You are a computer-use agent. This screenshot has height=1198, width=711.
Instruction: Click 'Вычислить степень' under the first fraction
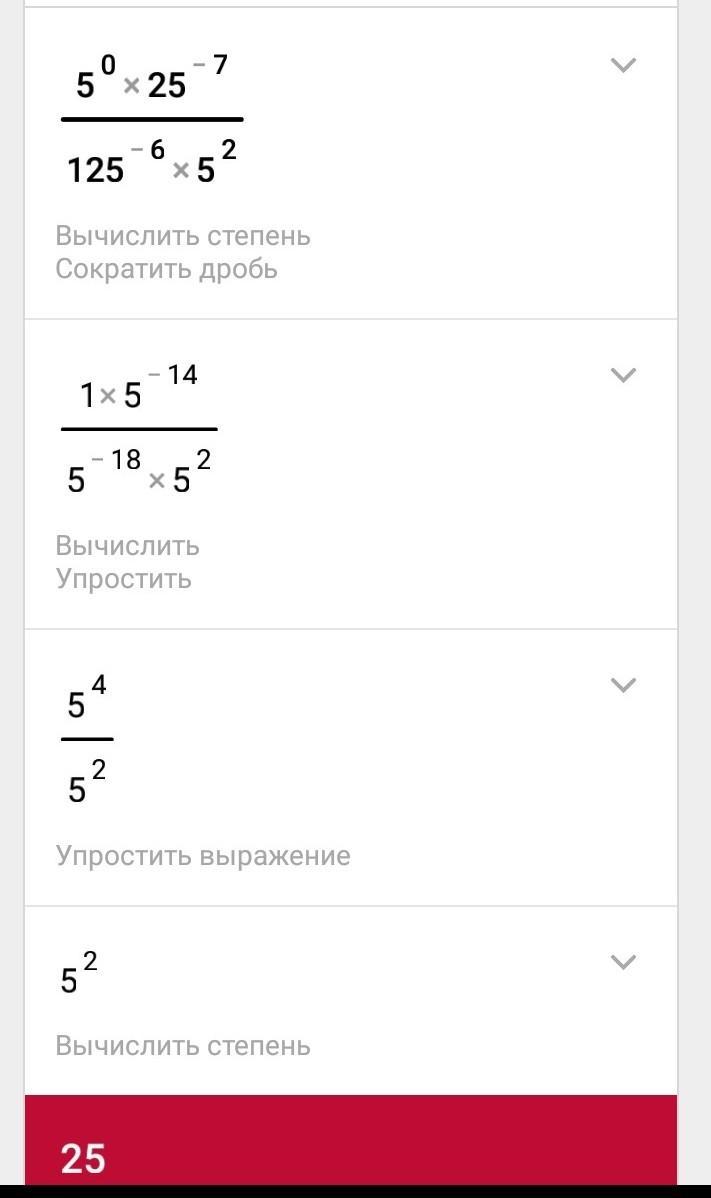[183, 236]
